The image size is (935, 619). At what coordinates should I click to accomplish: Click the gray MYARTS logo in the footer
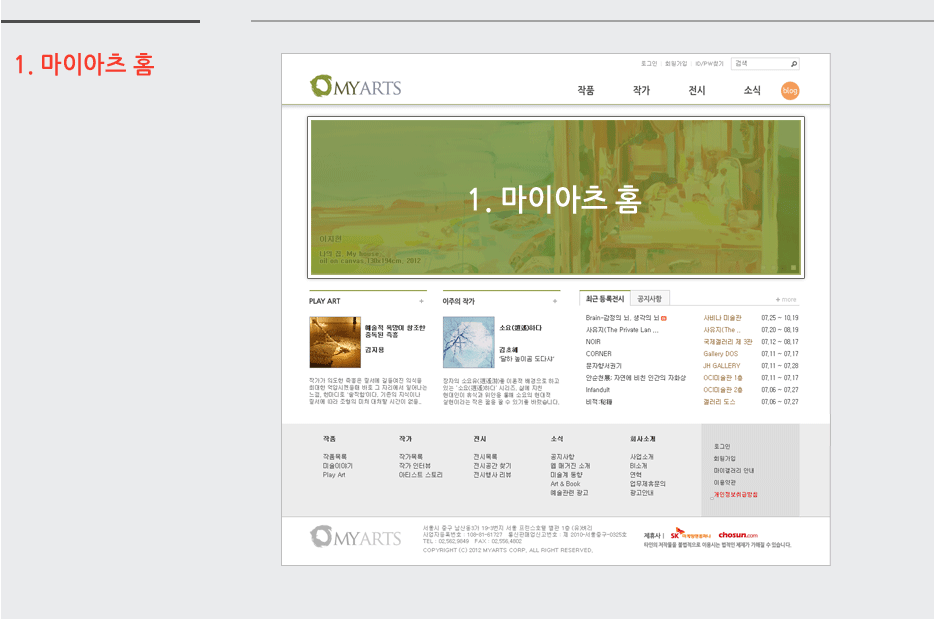tap(355, 537)
